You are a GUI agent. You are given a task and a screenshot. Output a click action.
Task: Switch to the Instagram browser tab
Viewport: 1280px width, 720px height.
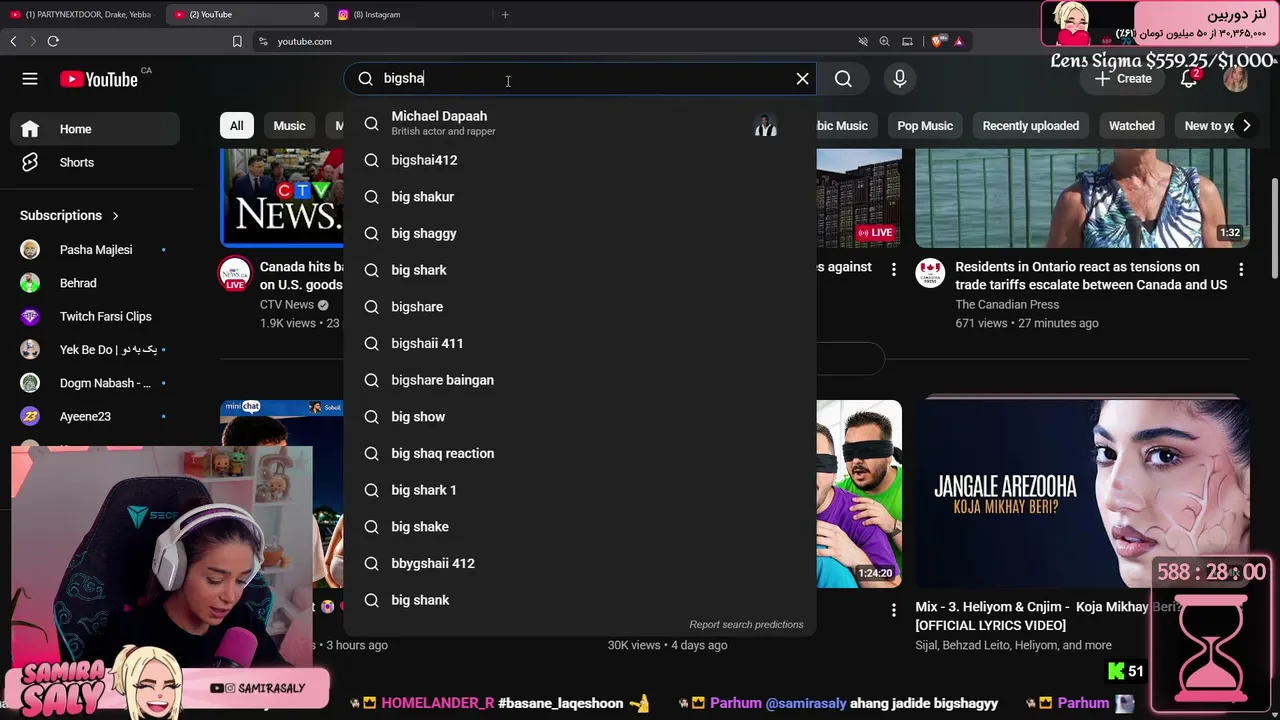(x=410, y=14)
